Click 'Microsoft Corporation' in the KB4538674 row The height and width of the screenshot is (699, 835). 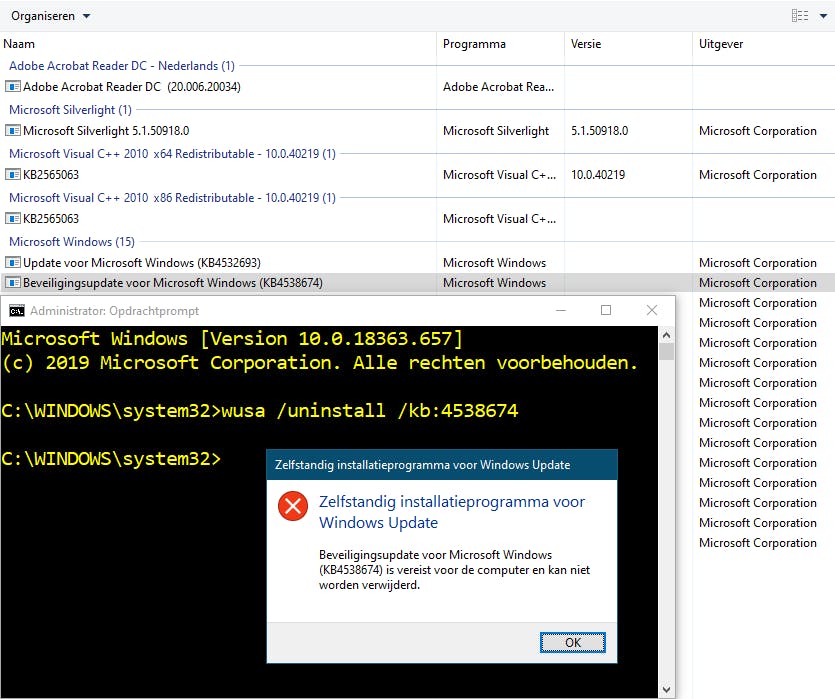757,283
